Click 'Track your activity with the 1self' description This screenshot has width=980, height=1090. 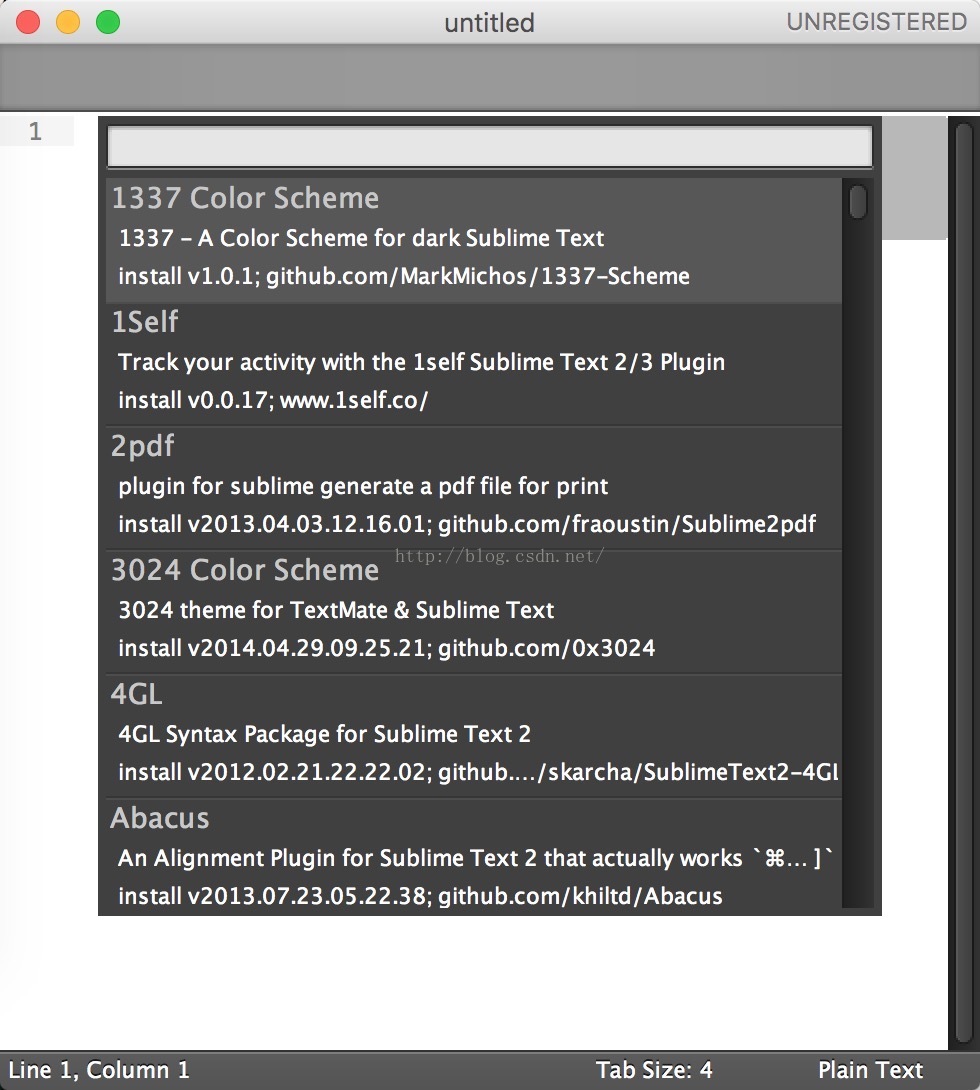[421, 362]
